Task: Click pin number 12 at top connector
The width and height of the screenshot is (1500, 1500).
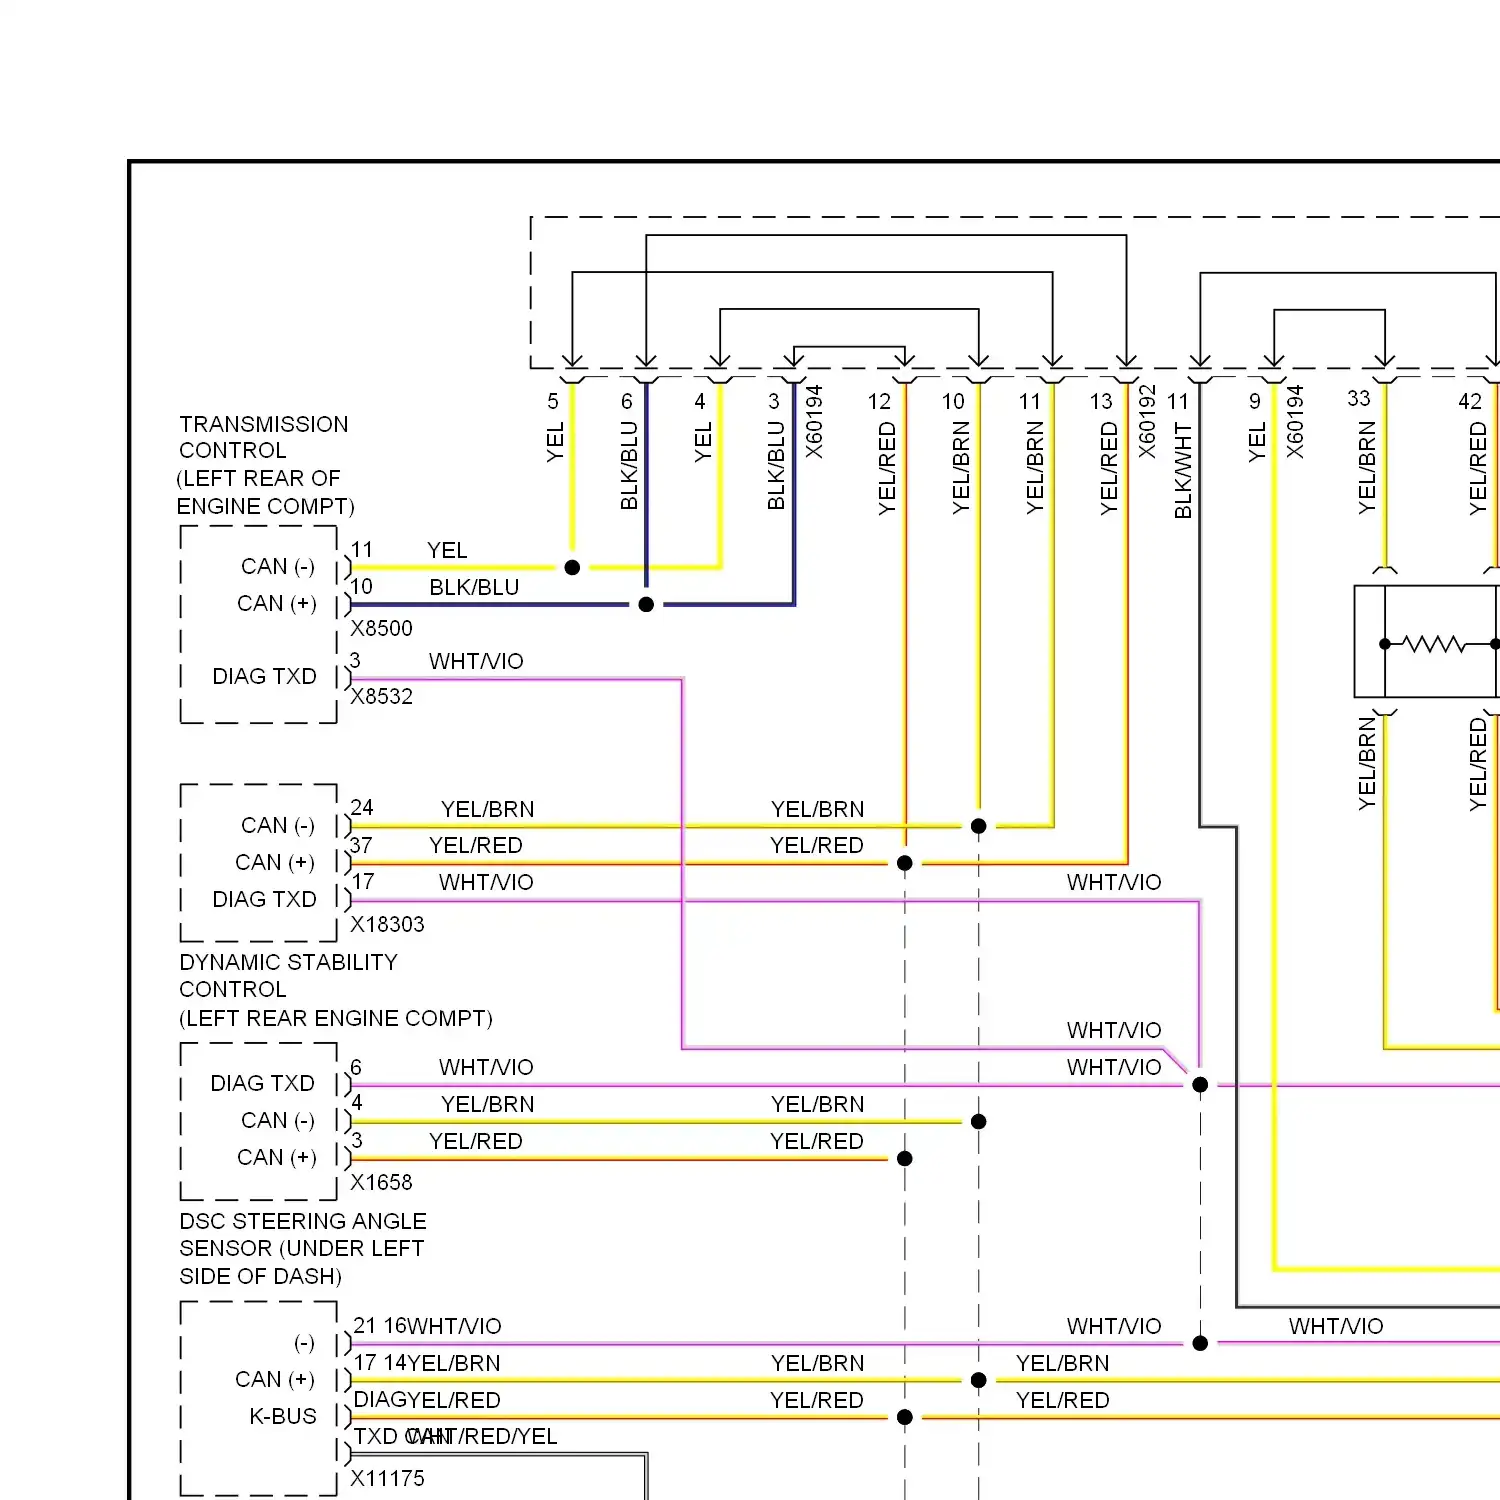Action: point(879,401)
